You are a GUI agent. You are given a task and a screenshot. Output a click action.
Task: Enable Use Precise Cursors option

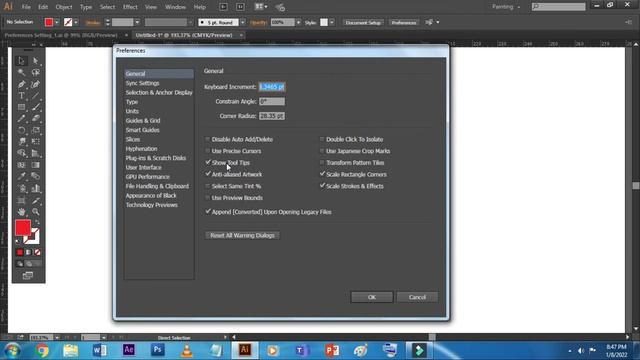tap(207, 151)
